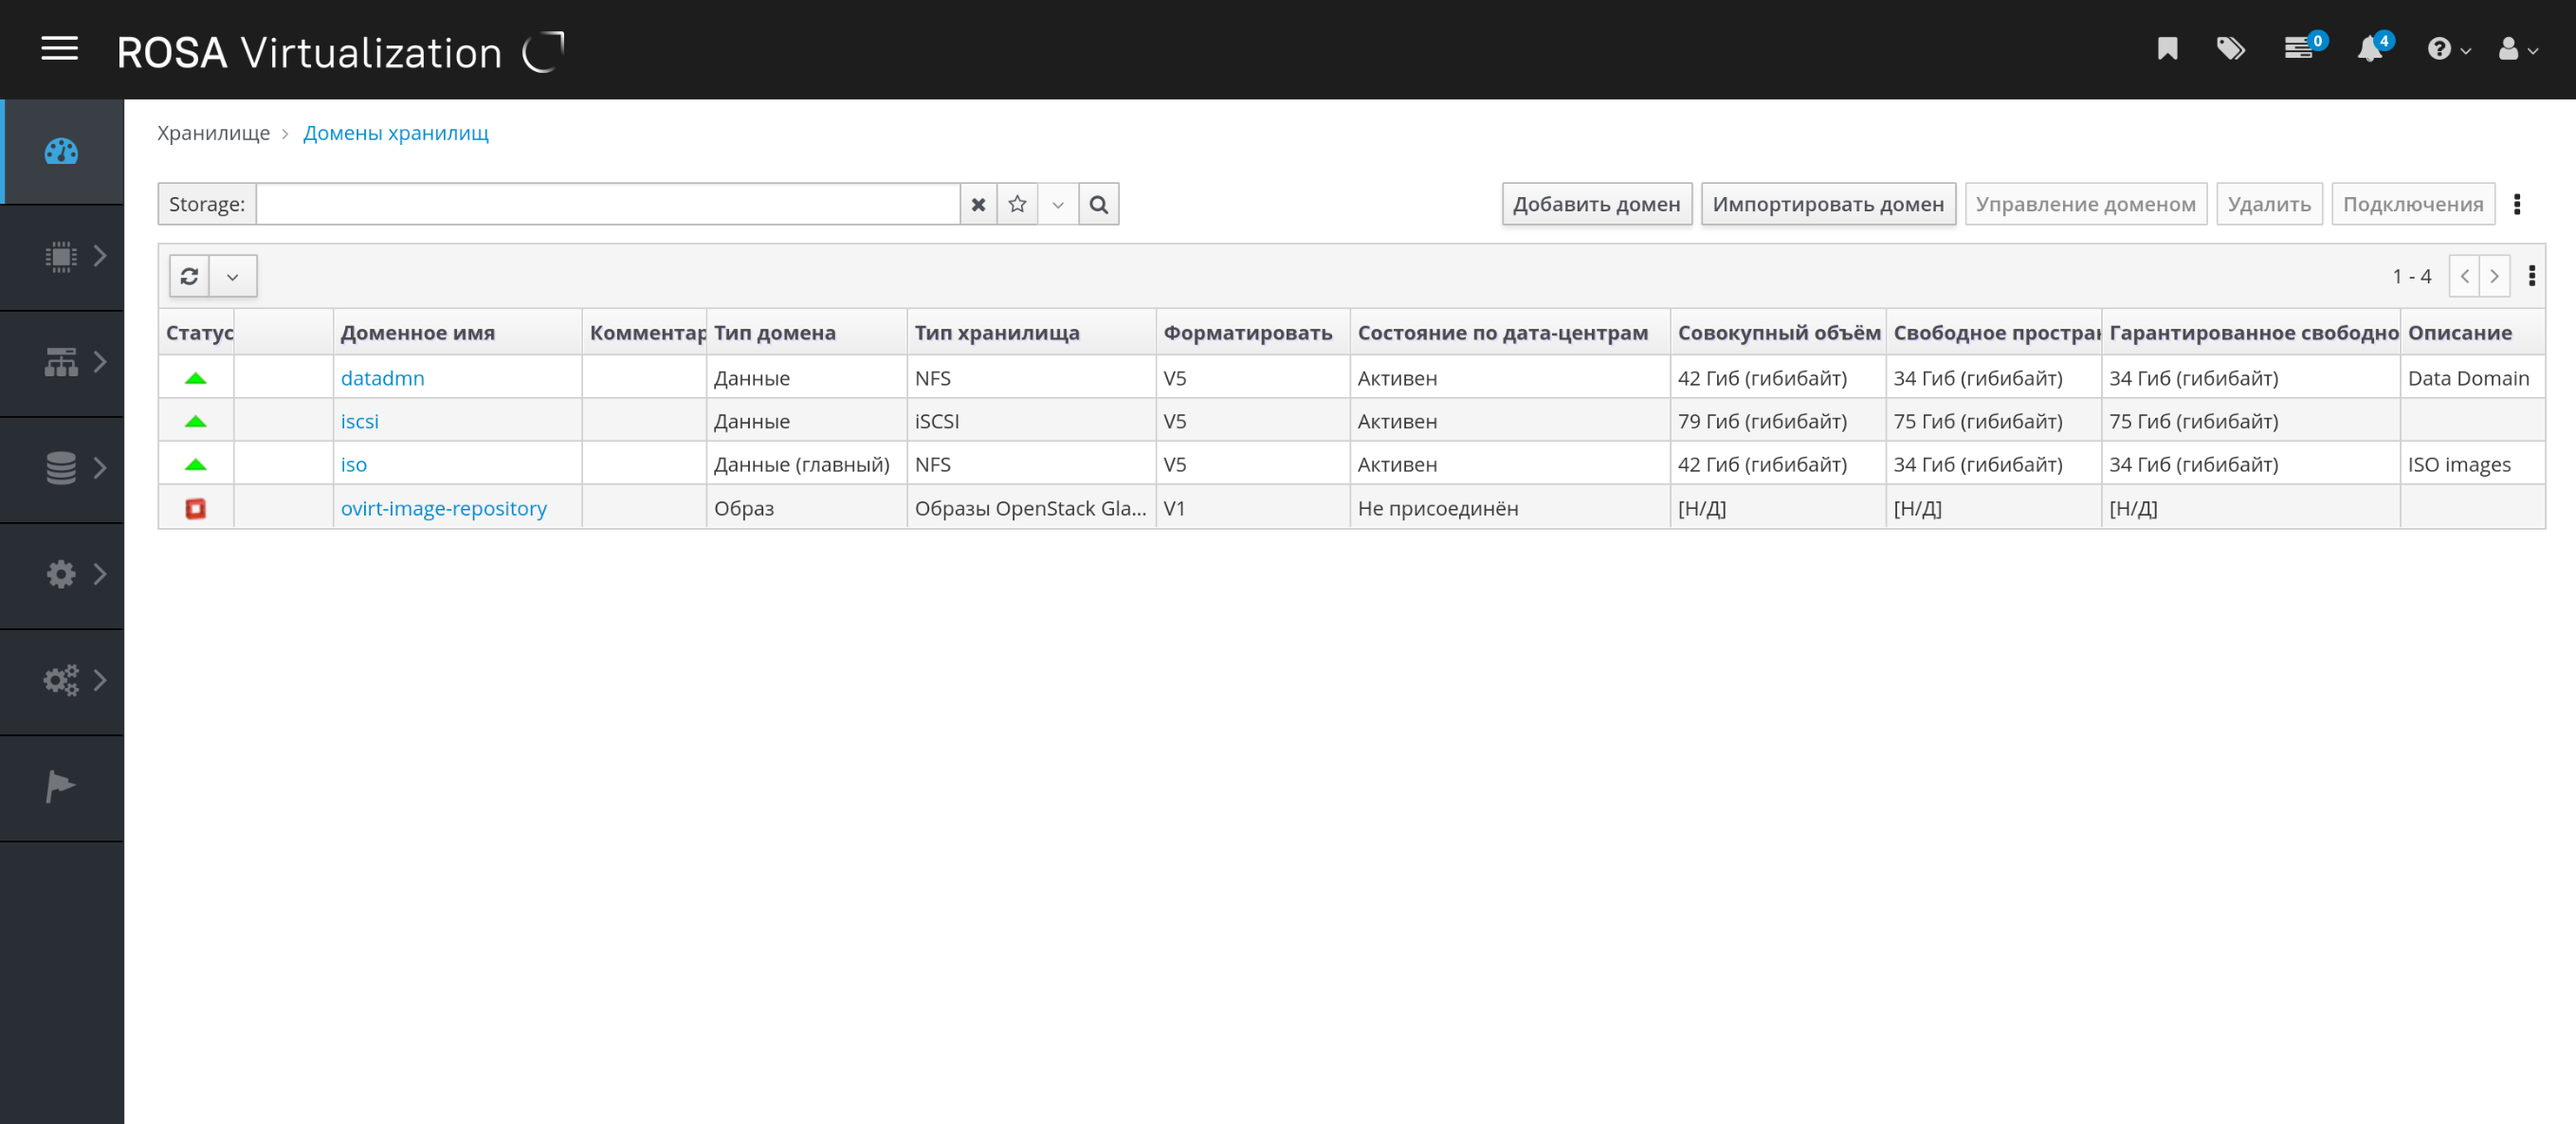
Task: Open the user account dropdown
Action: coord(2517,48)
